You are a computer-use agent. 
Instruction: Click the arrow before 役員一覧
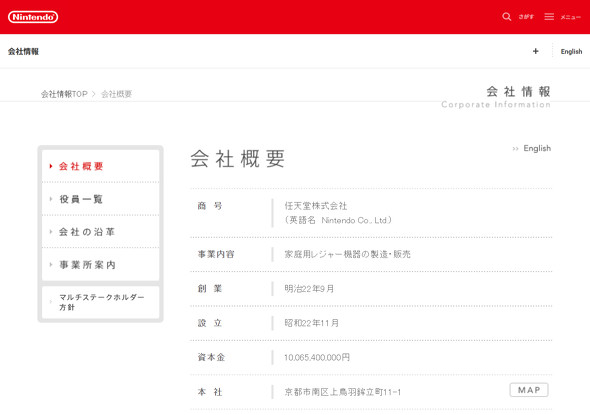click(x=51, y=199)
